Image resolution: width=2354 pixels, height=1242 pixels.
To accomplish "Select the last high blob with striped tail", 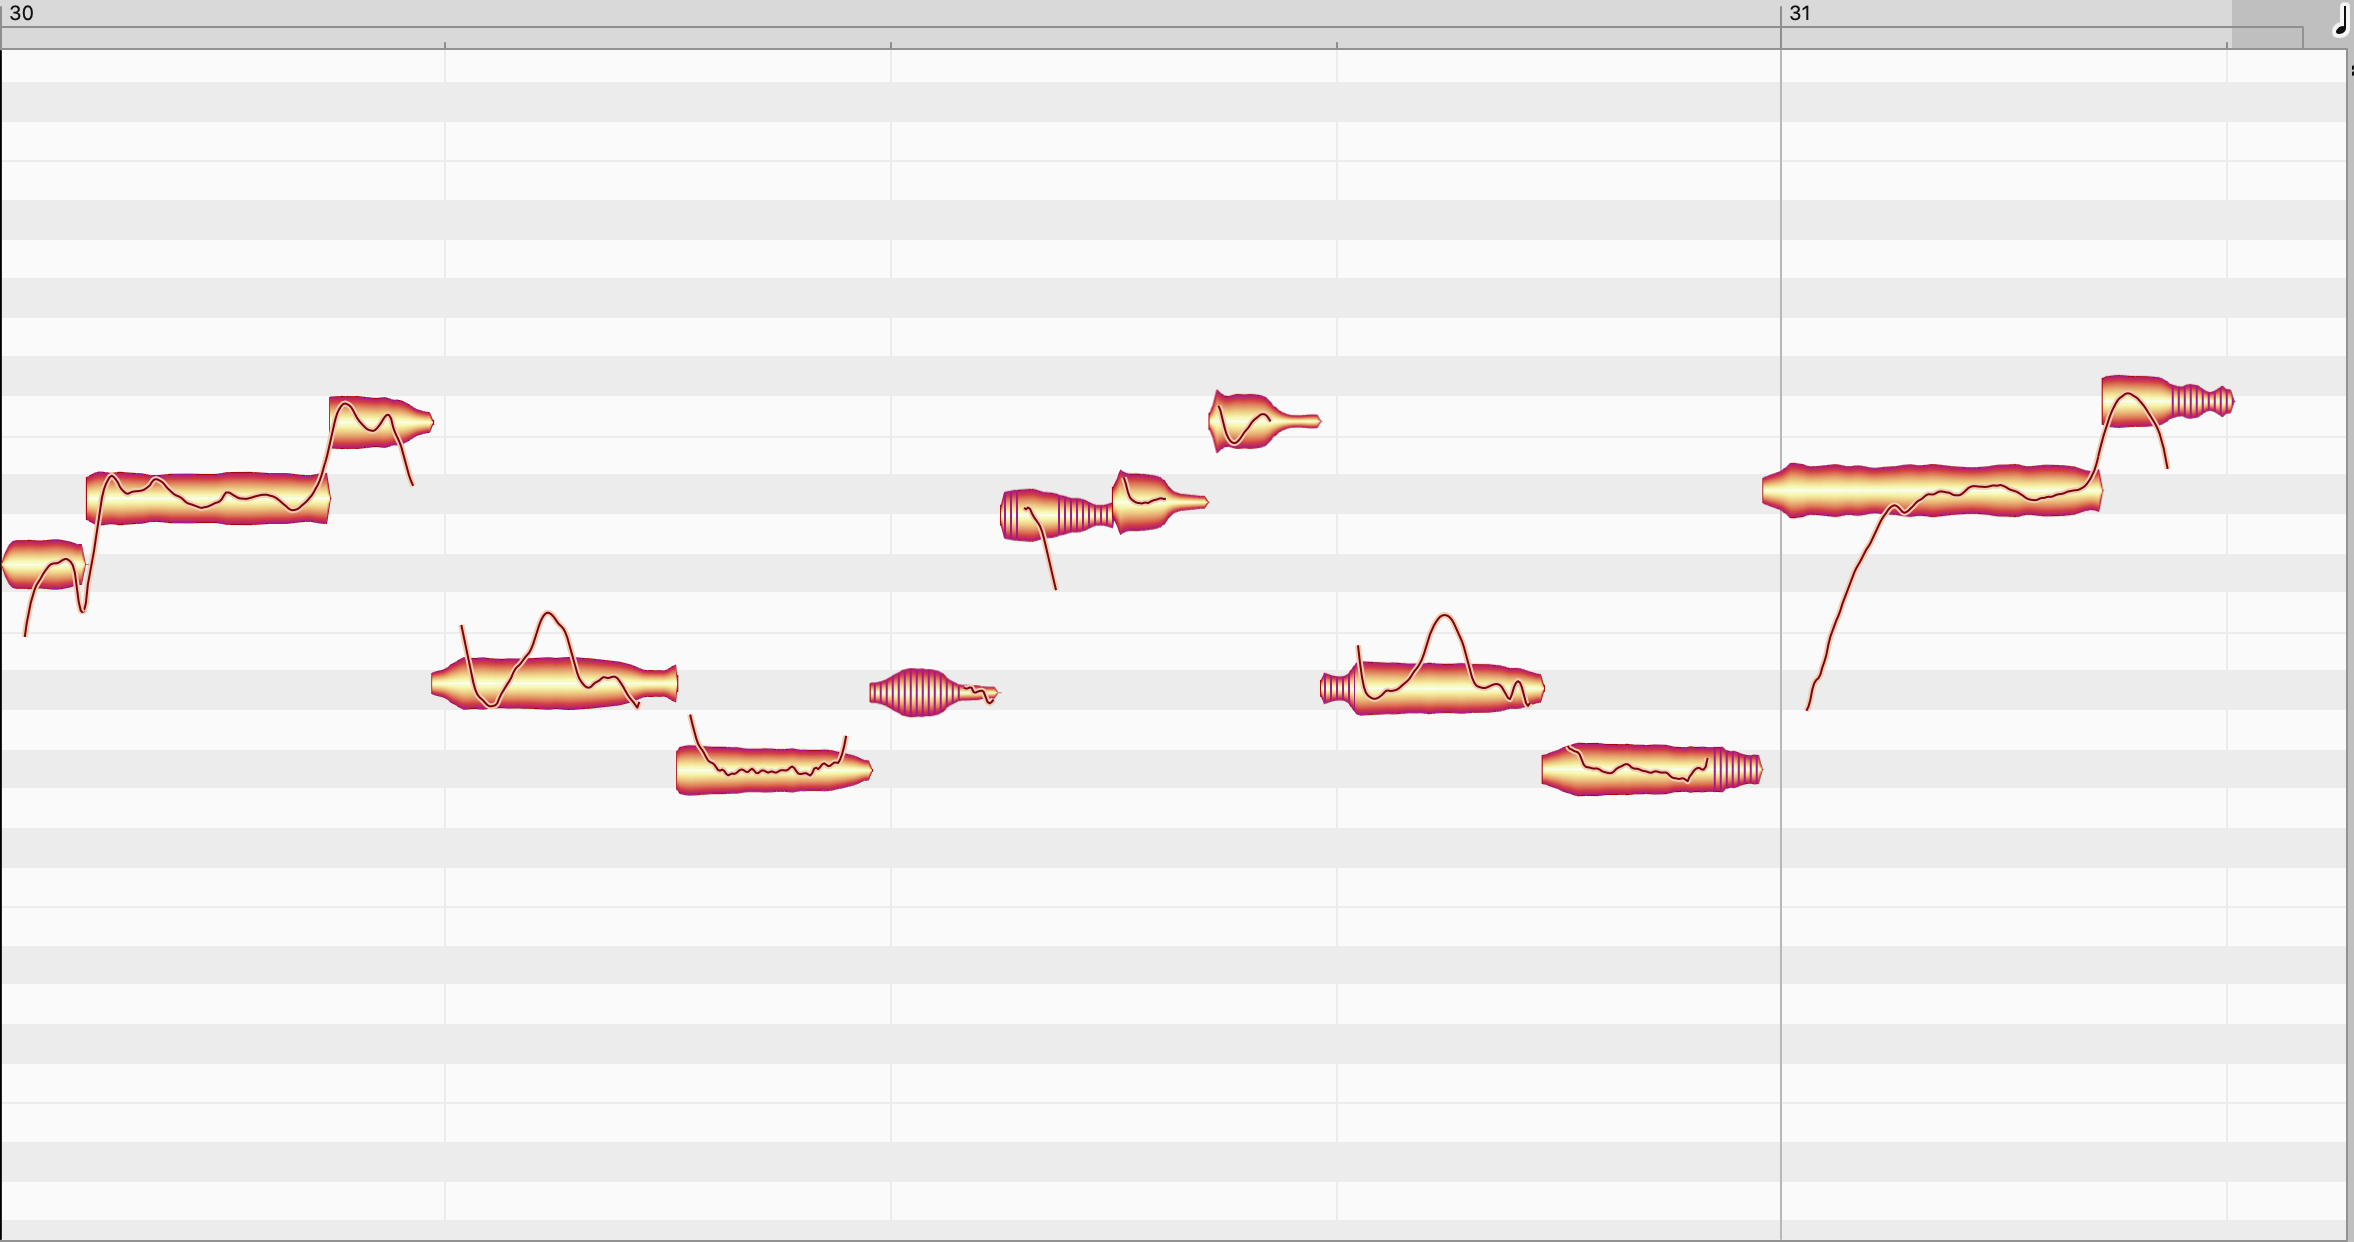I will click(2168, 402).
